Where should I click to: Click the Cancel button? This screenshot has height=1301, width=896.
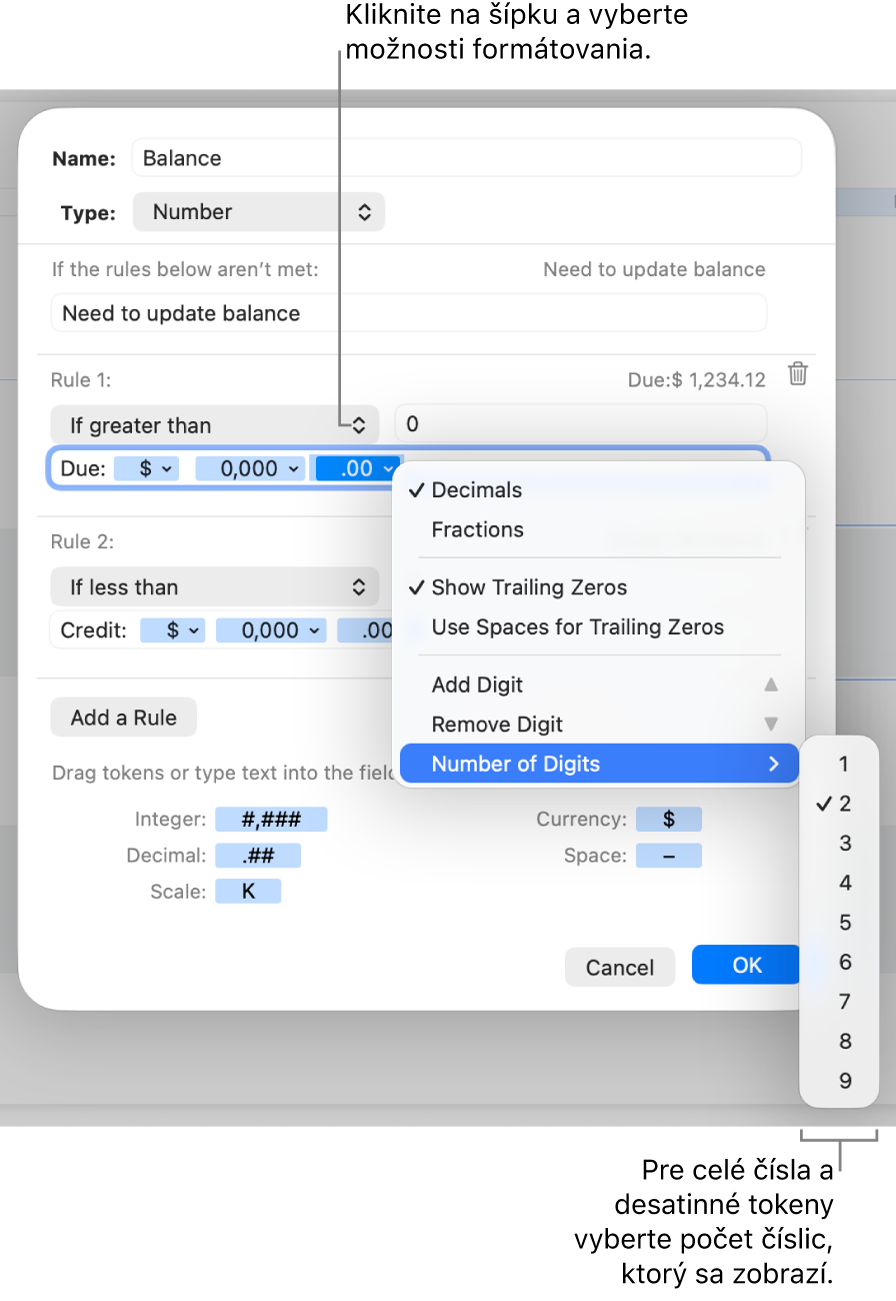click(620, 967)
